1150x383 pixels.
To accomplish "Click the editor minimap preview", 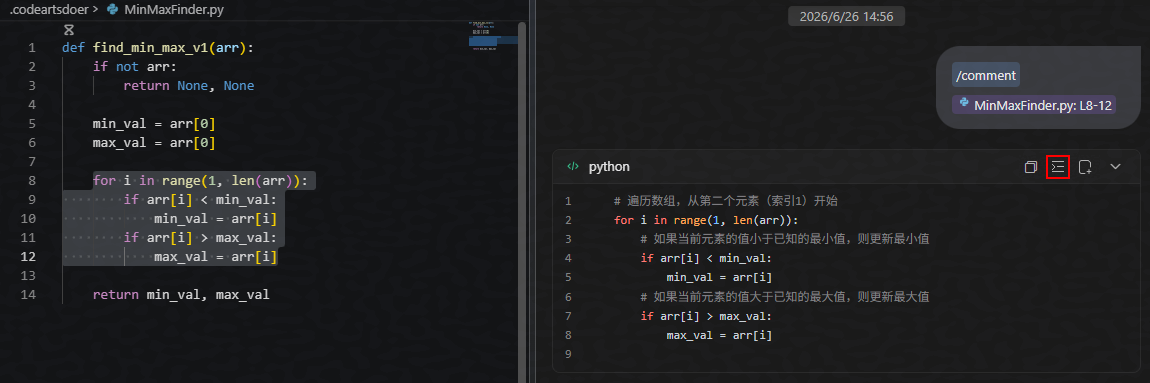I will [492, 37].
